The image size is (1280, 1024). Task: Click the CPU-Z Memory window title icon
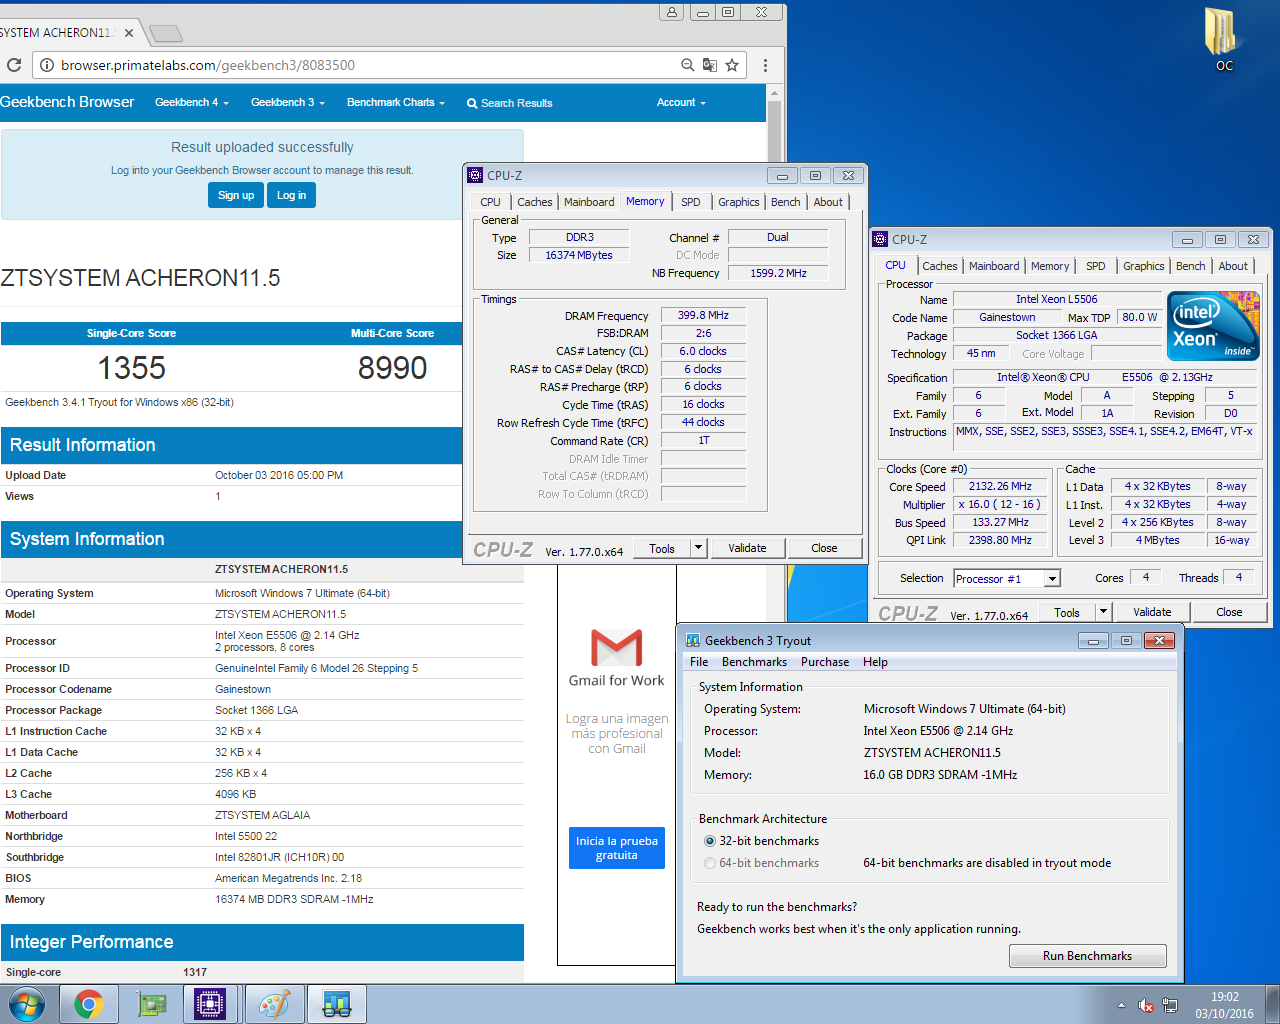click(x=476, y=175)
